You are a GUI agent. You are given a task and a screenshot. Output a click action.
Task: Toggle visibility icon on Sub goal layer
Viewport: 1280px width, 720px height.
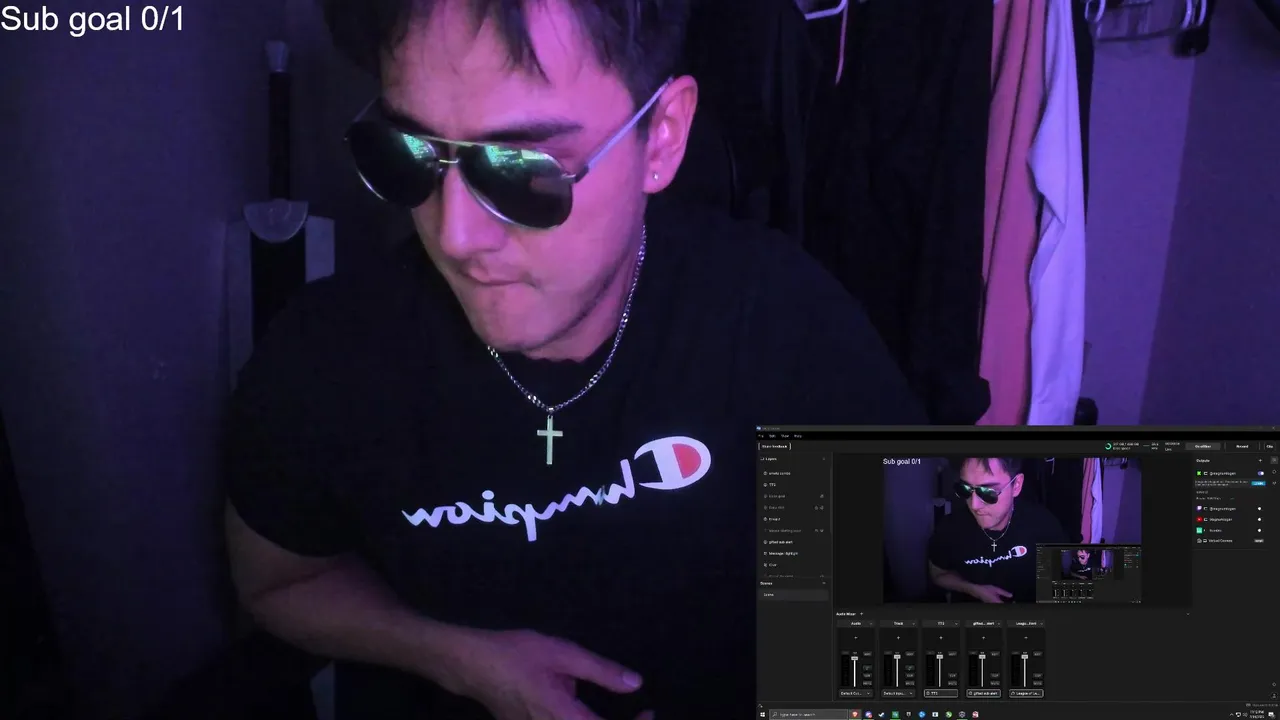(821, 496)
